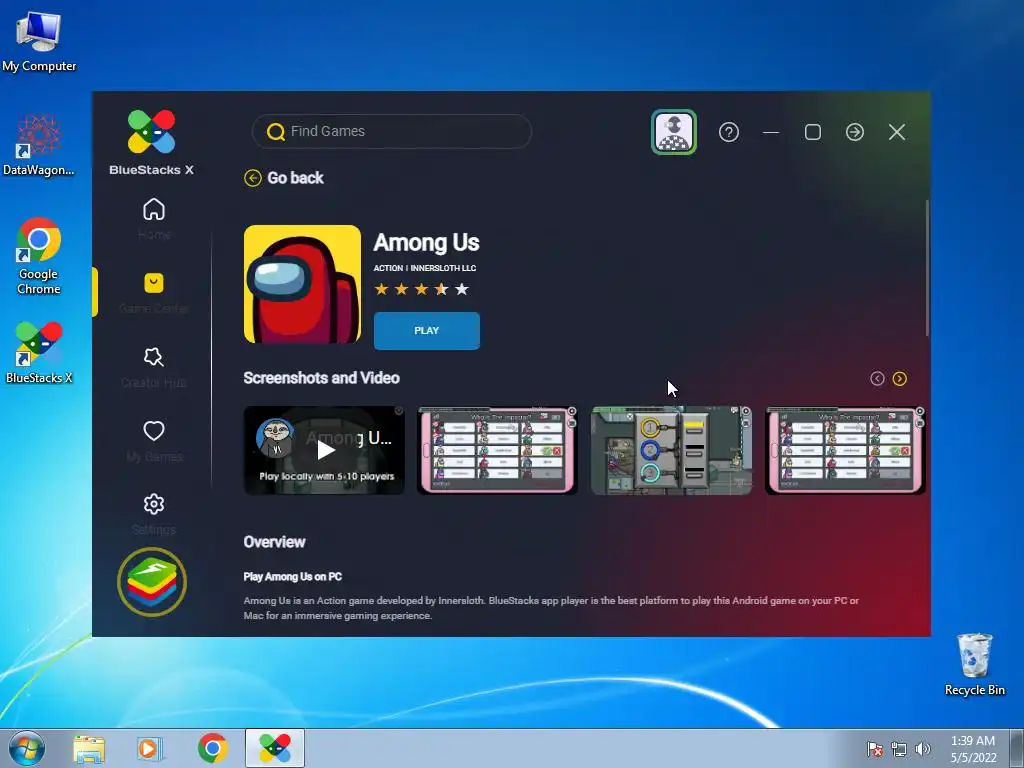Select the DataWagon desktop shortcut
The width and height of the screenshot is (1024, 768).
click(x=39, y=145)
